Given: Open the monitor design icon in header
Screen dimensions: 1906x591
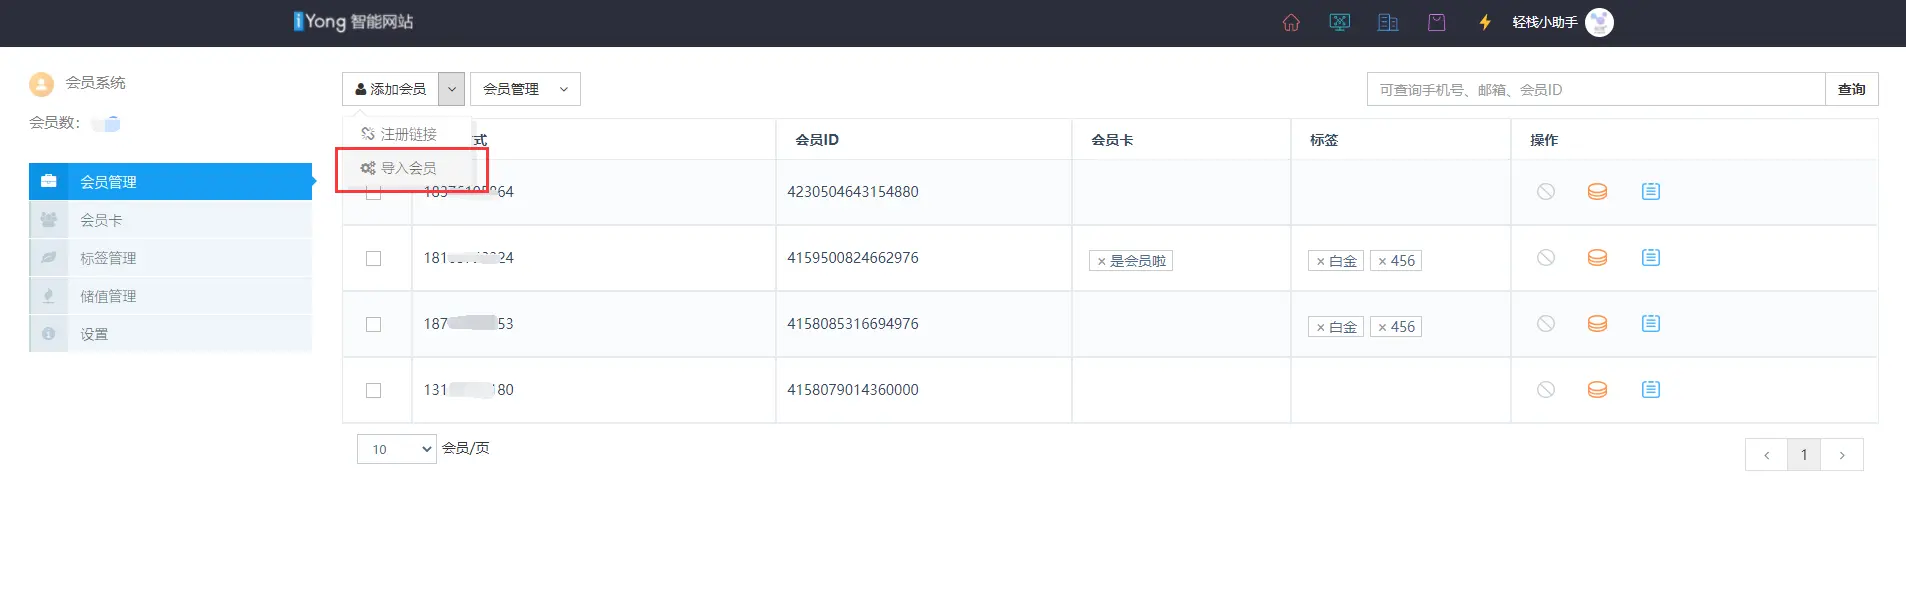Looking at the screenshot, I should pyautogui.click(x=1339, y=22).
